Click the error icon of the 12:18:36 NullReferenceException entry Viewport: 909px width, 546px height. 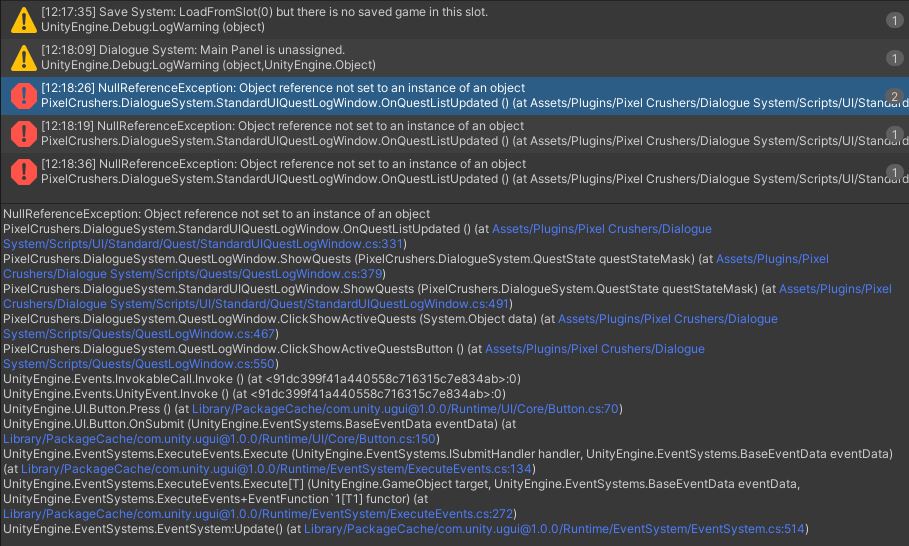(24, 172)
